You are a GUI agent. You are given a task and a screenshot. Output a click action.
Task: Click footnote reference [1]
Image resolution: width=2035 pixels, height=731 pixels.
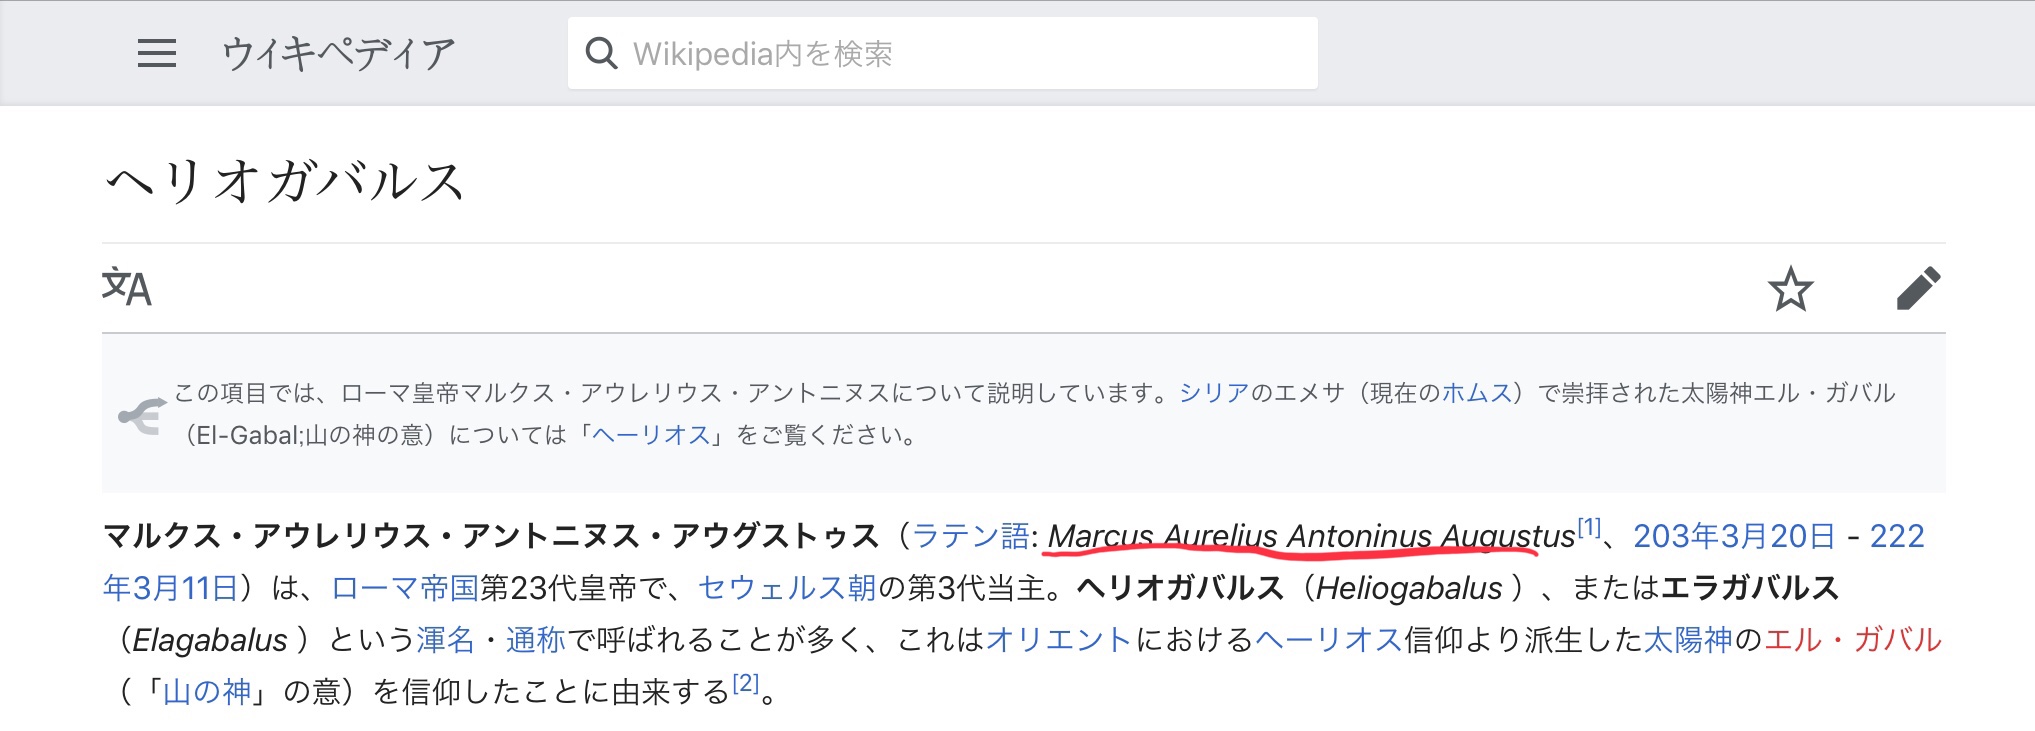1589,527
